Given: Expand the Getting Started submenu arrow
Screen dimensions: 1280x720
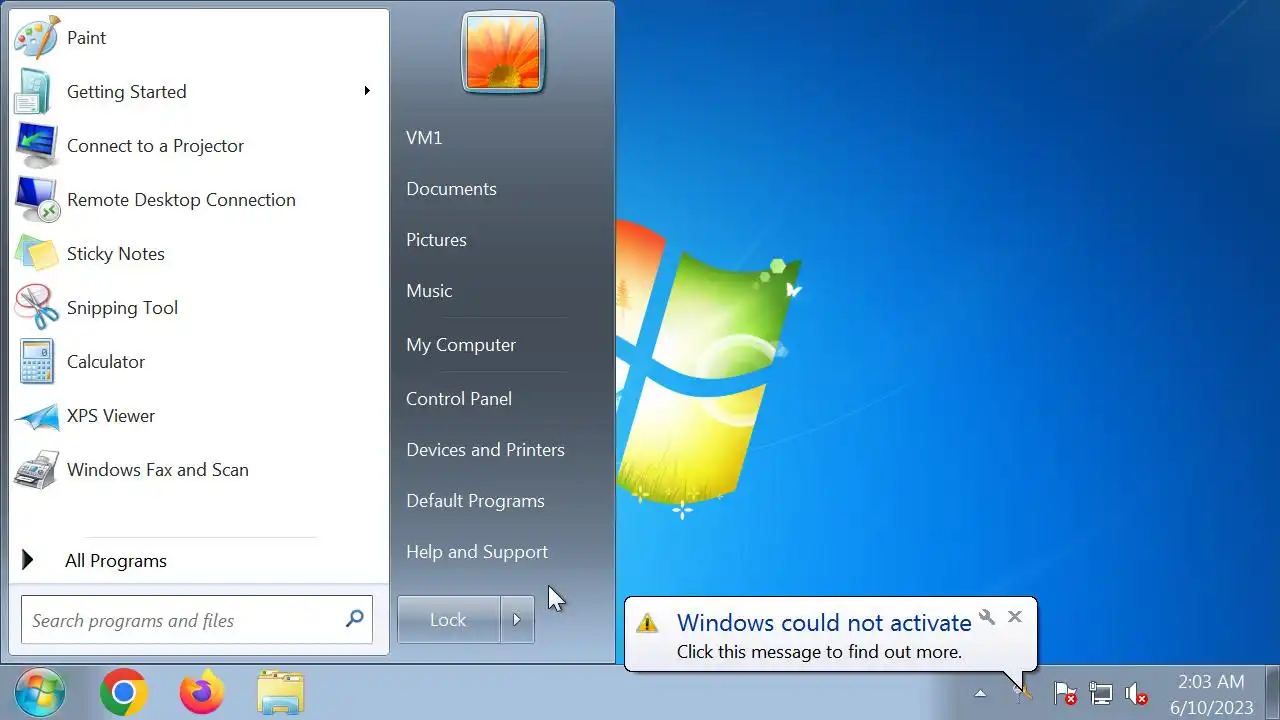Looking at the screenshot, I should tap(367, 91).
